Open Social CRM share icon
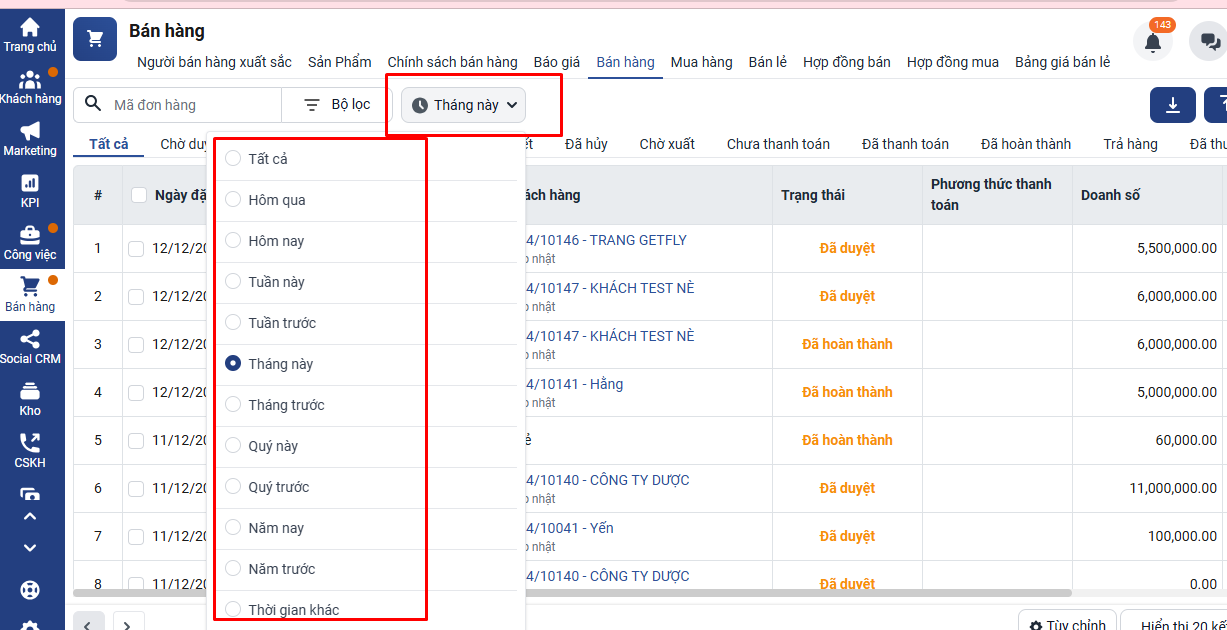 tap(30, 340)
